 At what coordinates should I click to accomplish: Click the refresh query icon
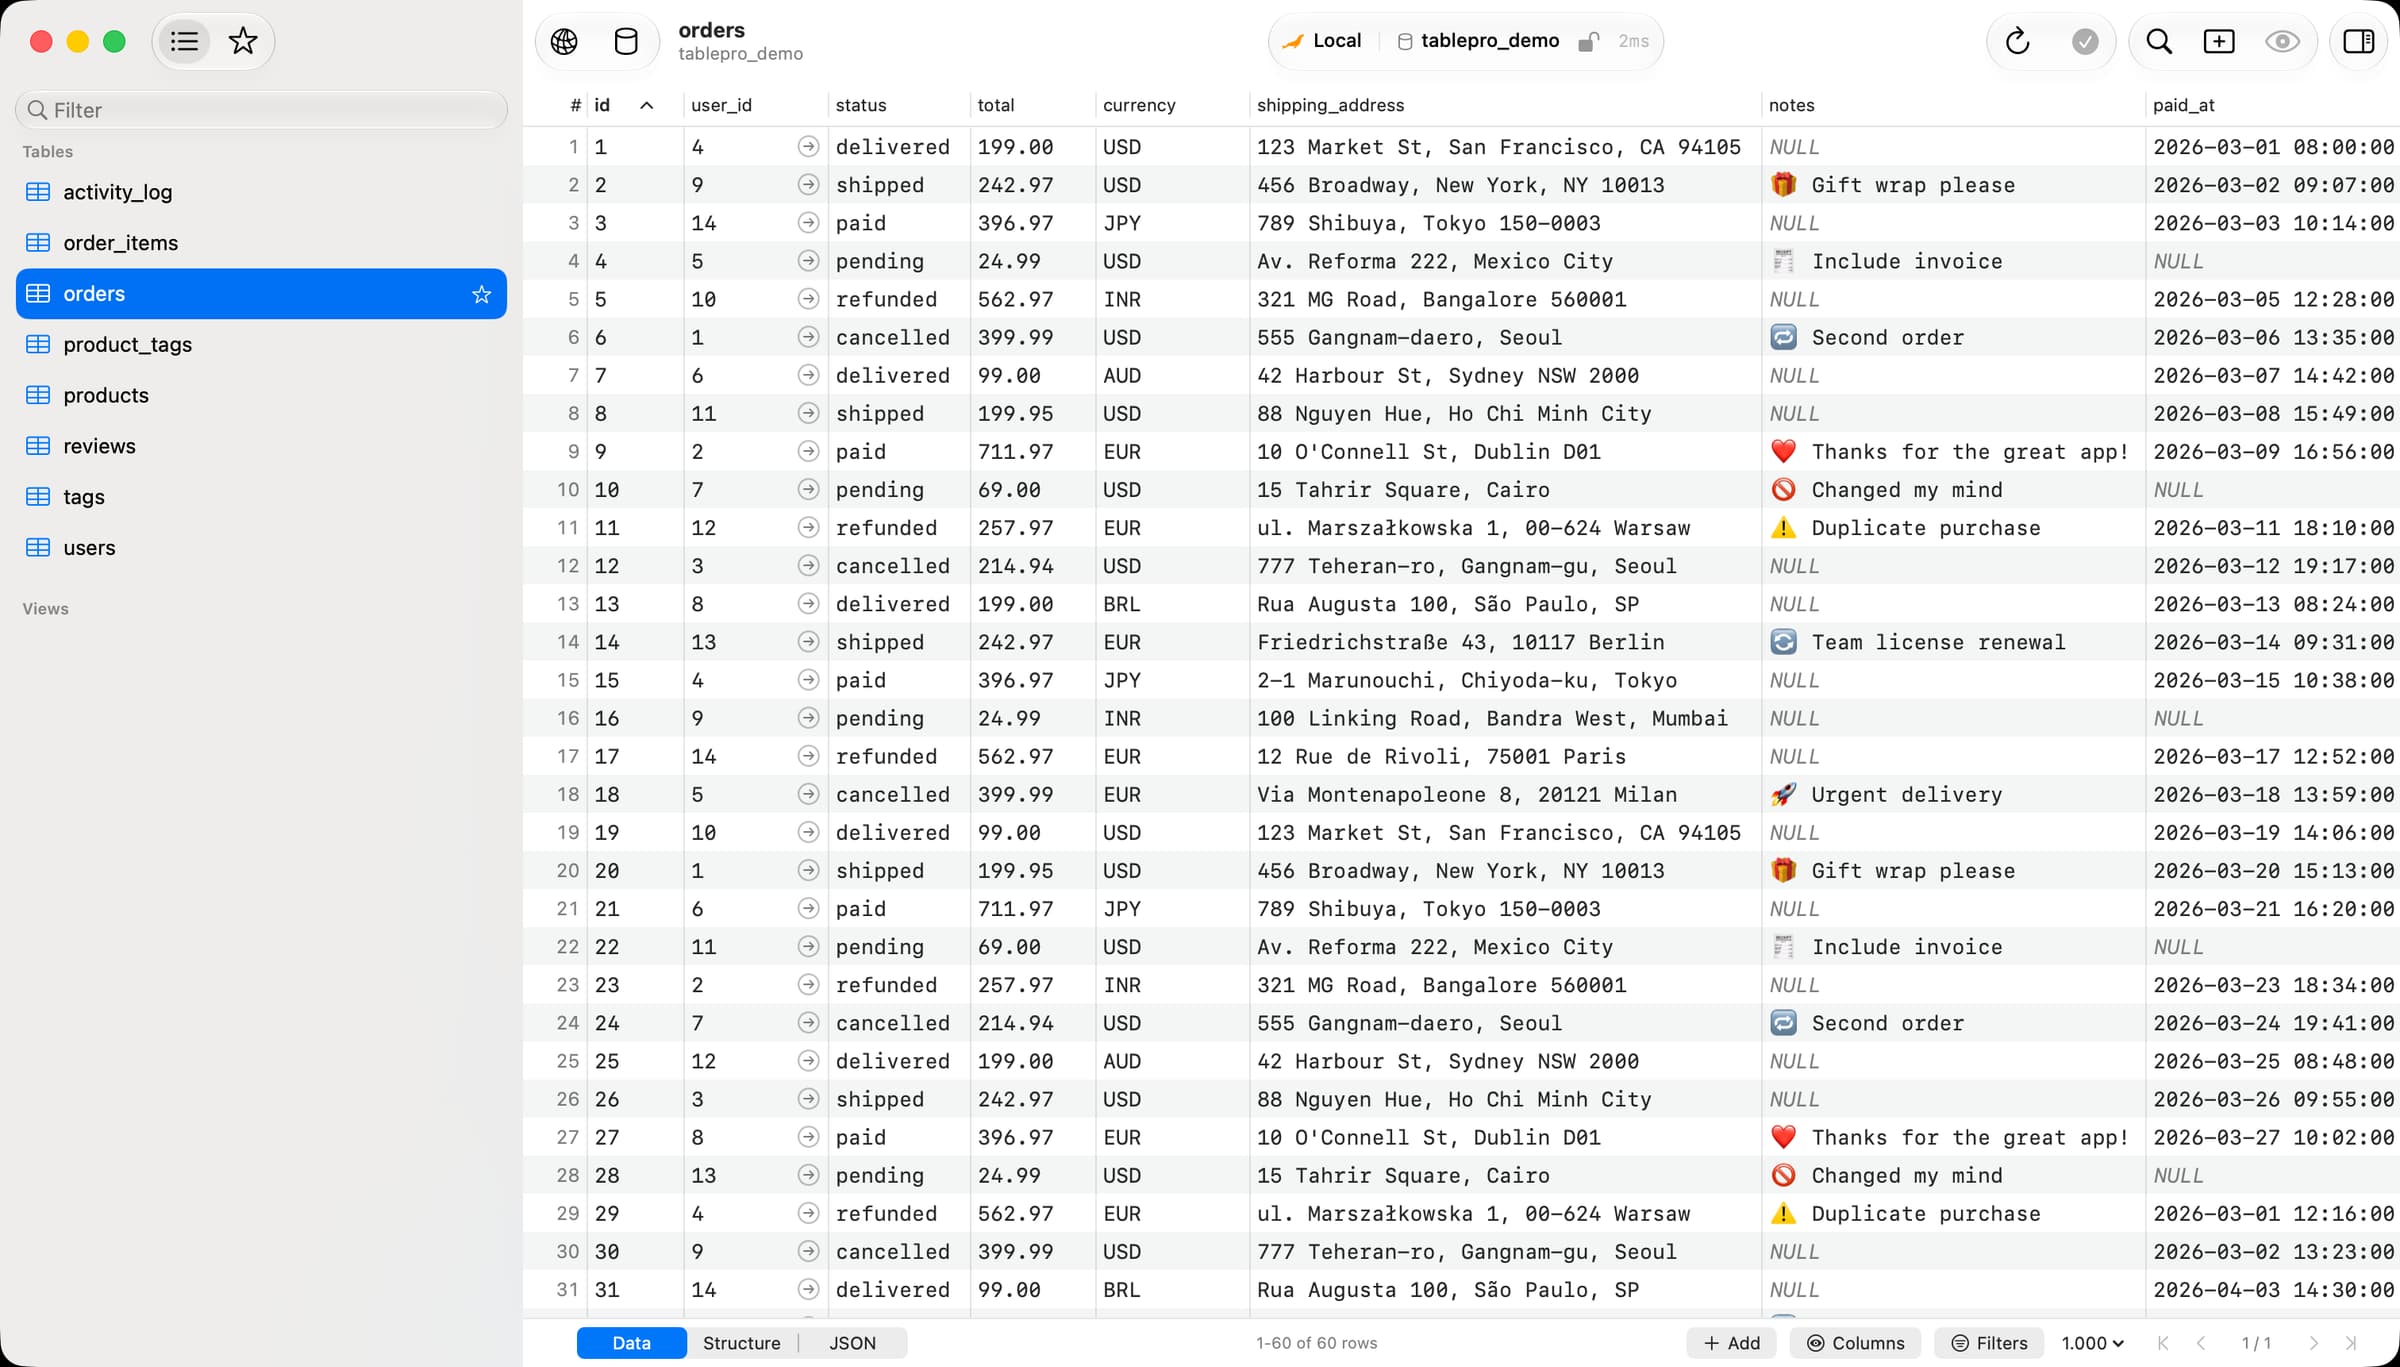click(x=2018, y=41)
